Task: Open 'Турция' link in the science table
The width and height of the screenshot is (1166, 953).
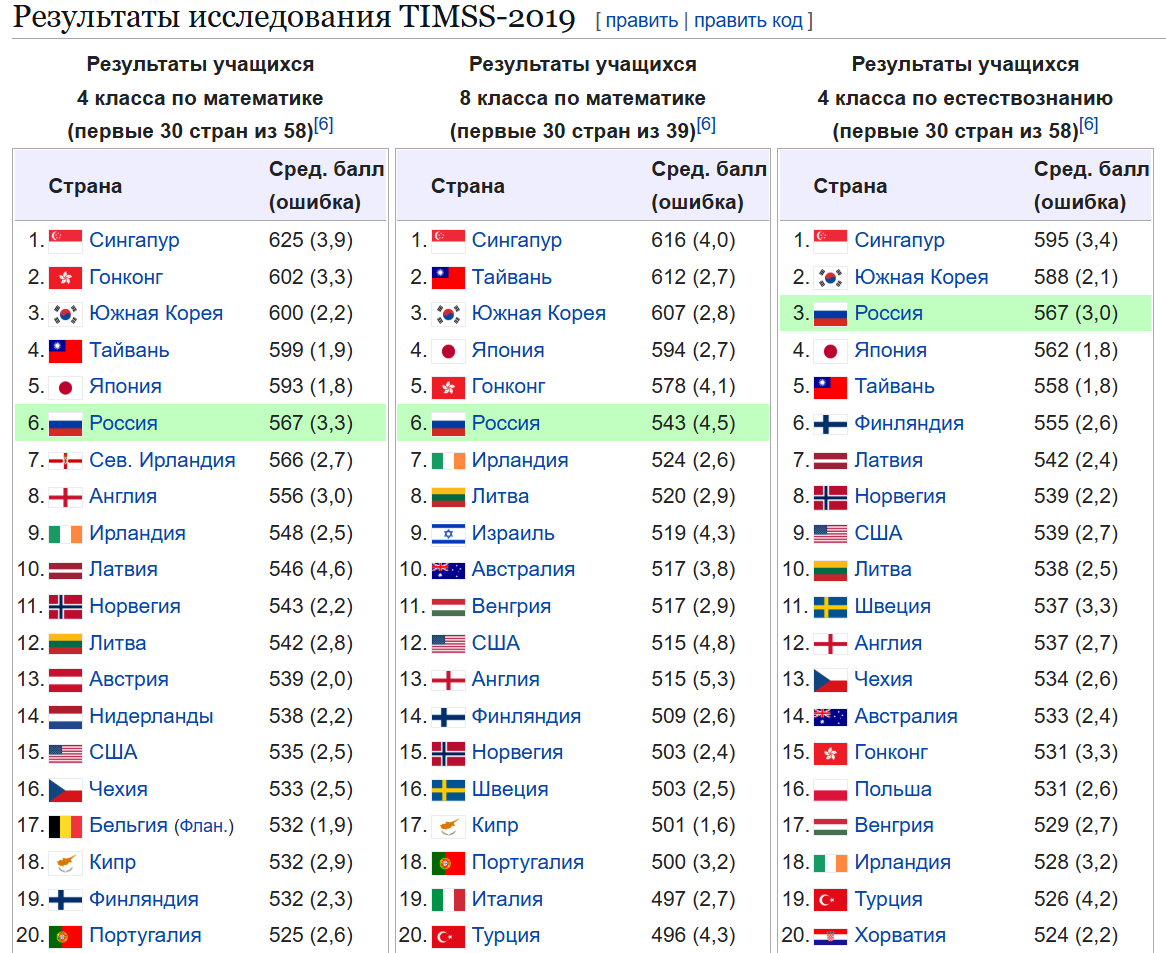Action: pyautogui.click(x=889, y=899)
